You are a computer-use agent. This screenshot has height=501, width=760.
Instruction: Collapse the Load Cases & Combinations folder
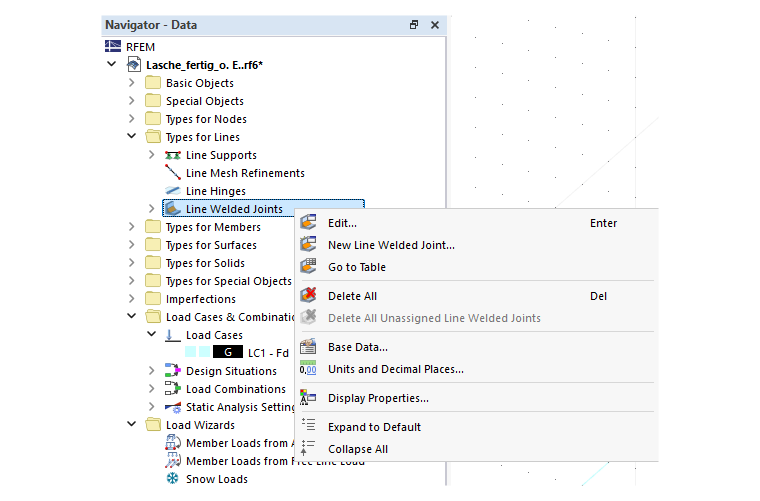point(131,316)
